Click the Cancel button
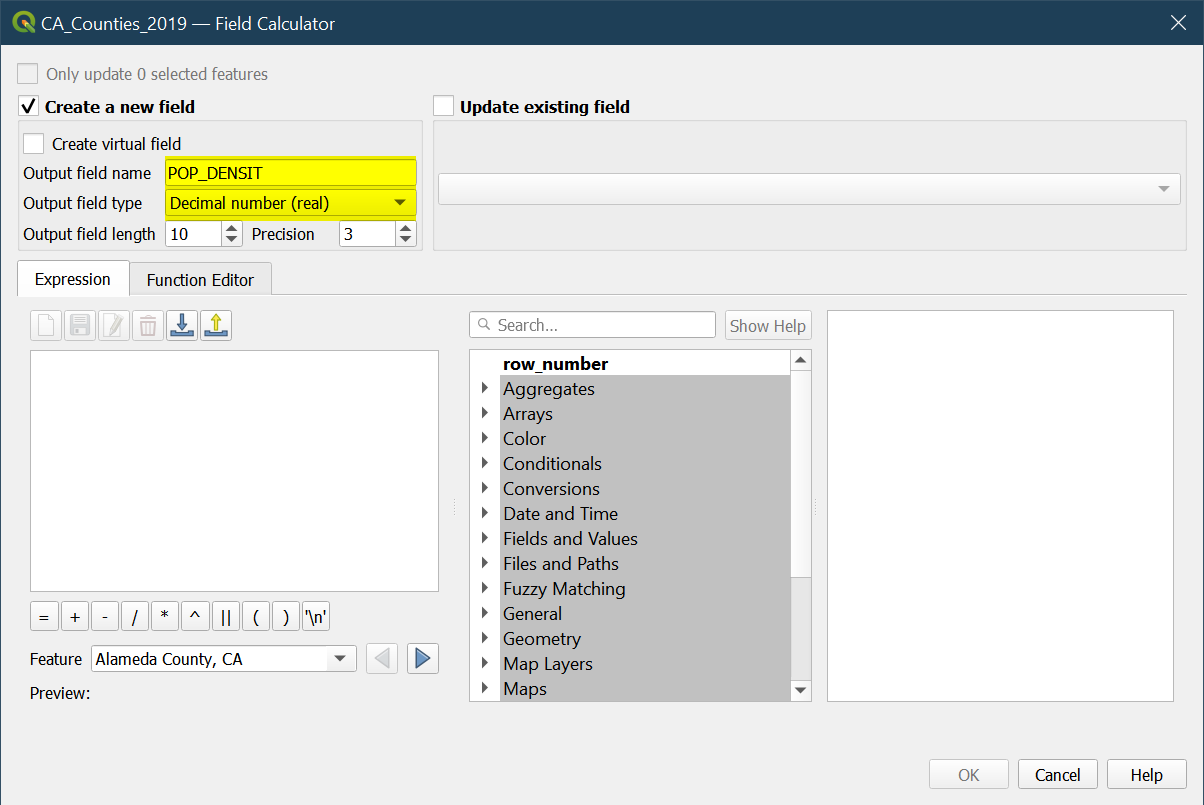This screenshot has width=1204, height=805. (1057, 775)
